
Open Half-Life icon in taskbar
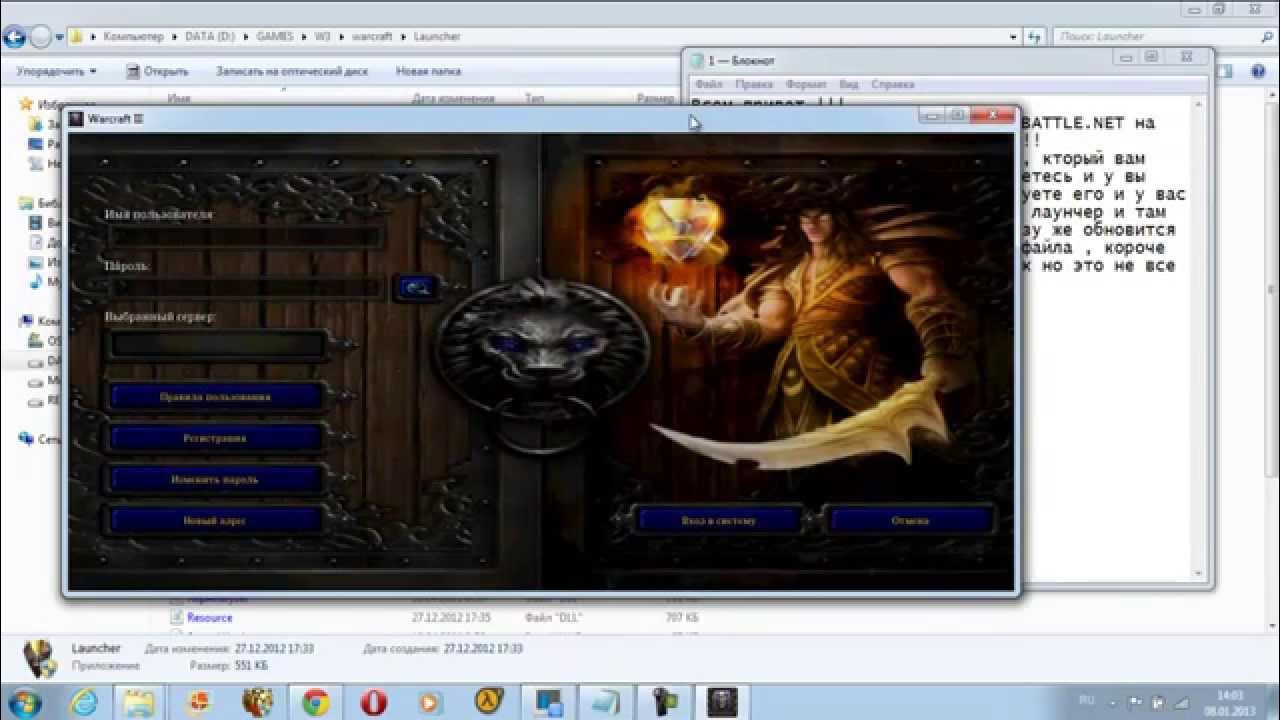490,702
